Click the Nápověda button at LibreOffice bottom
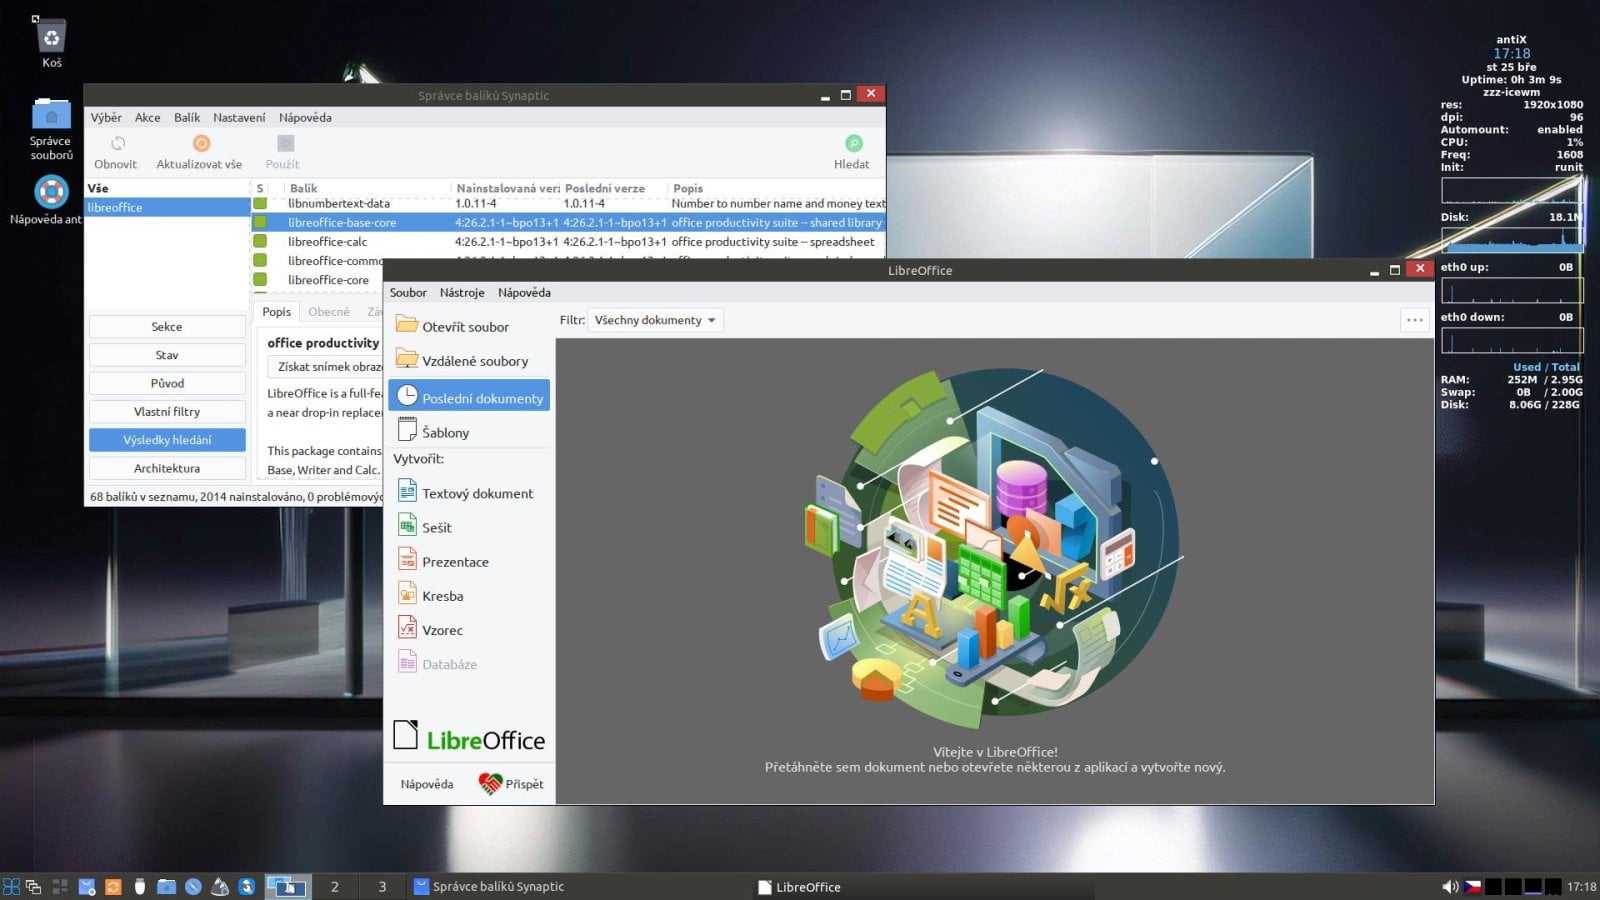 pyautogui.click(x=427, y=784)
